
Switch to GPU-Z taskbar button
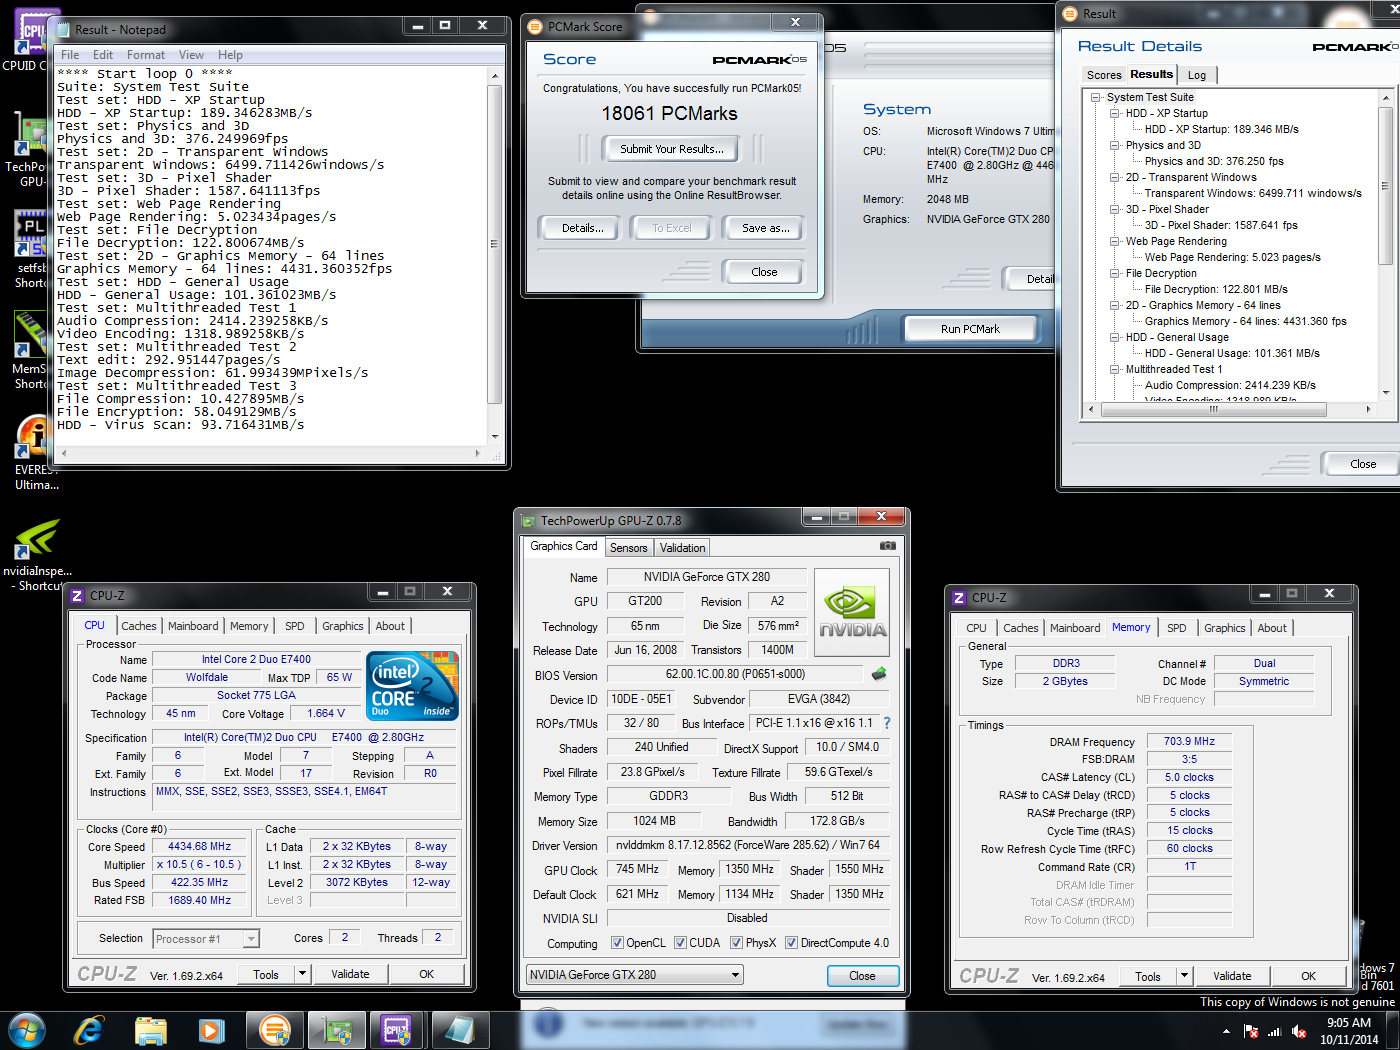[x=336, y=1030]
